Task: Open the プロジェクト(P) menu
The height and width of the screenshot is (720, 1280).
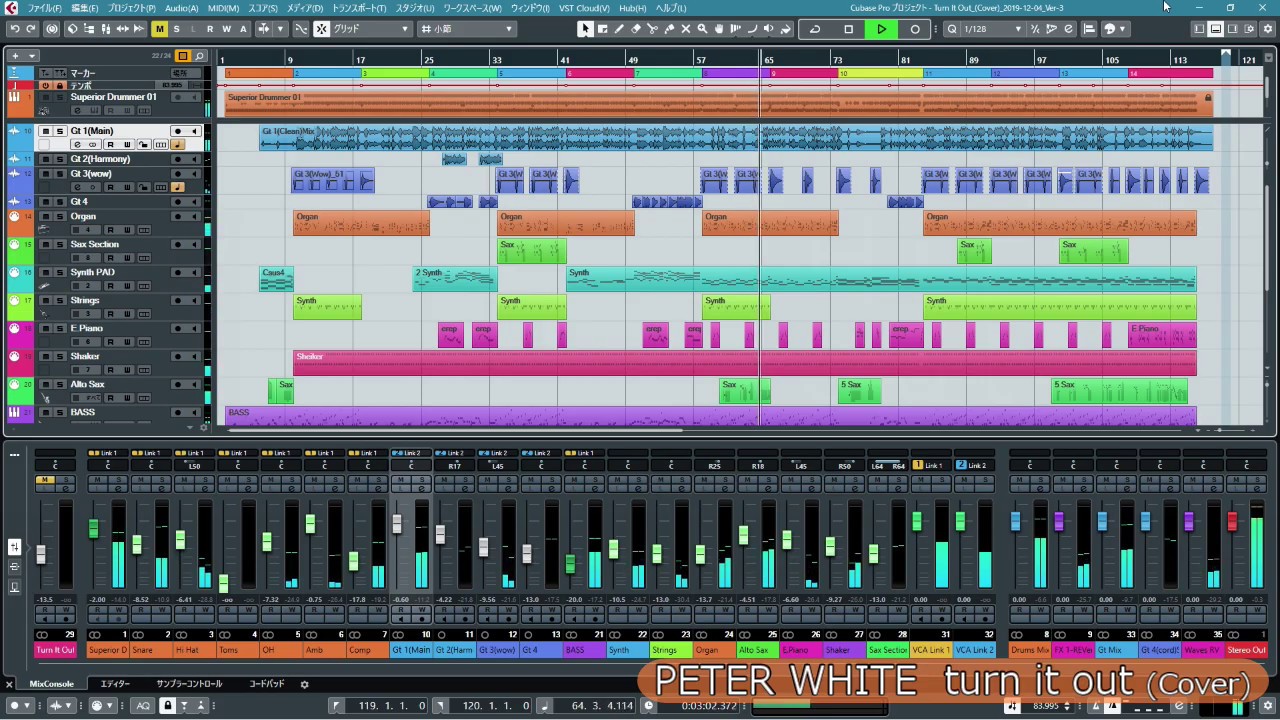Action: 131,8
